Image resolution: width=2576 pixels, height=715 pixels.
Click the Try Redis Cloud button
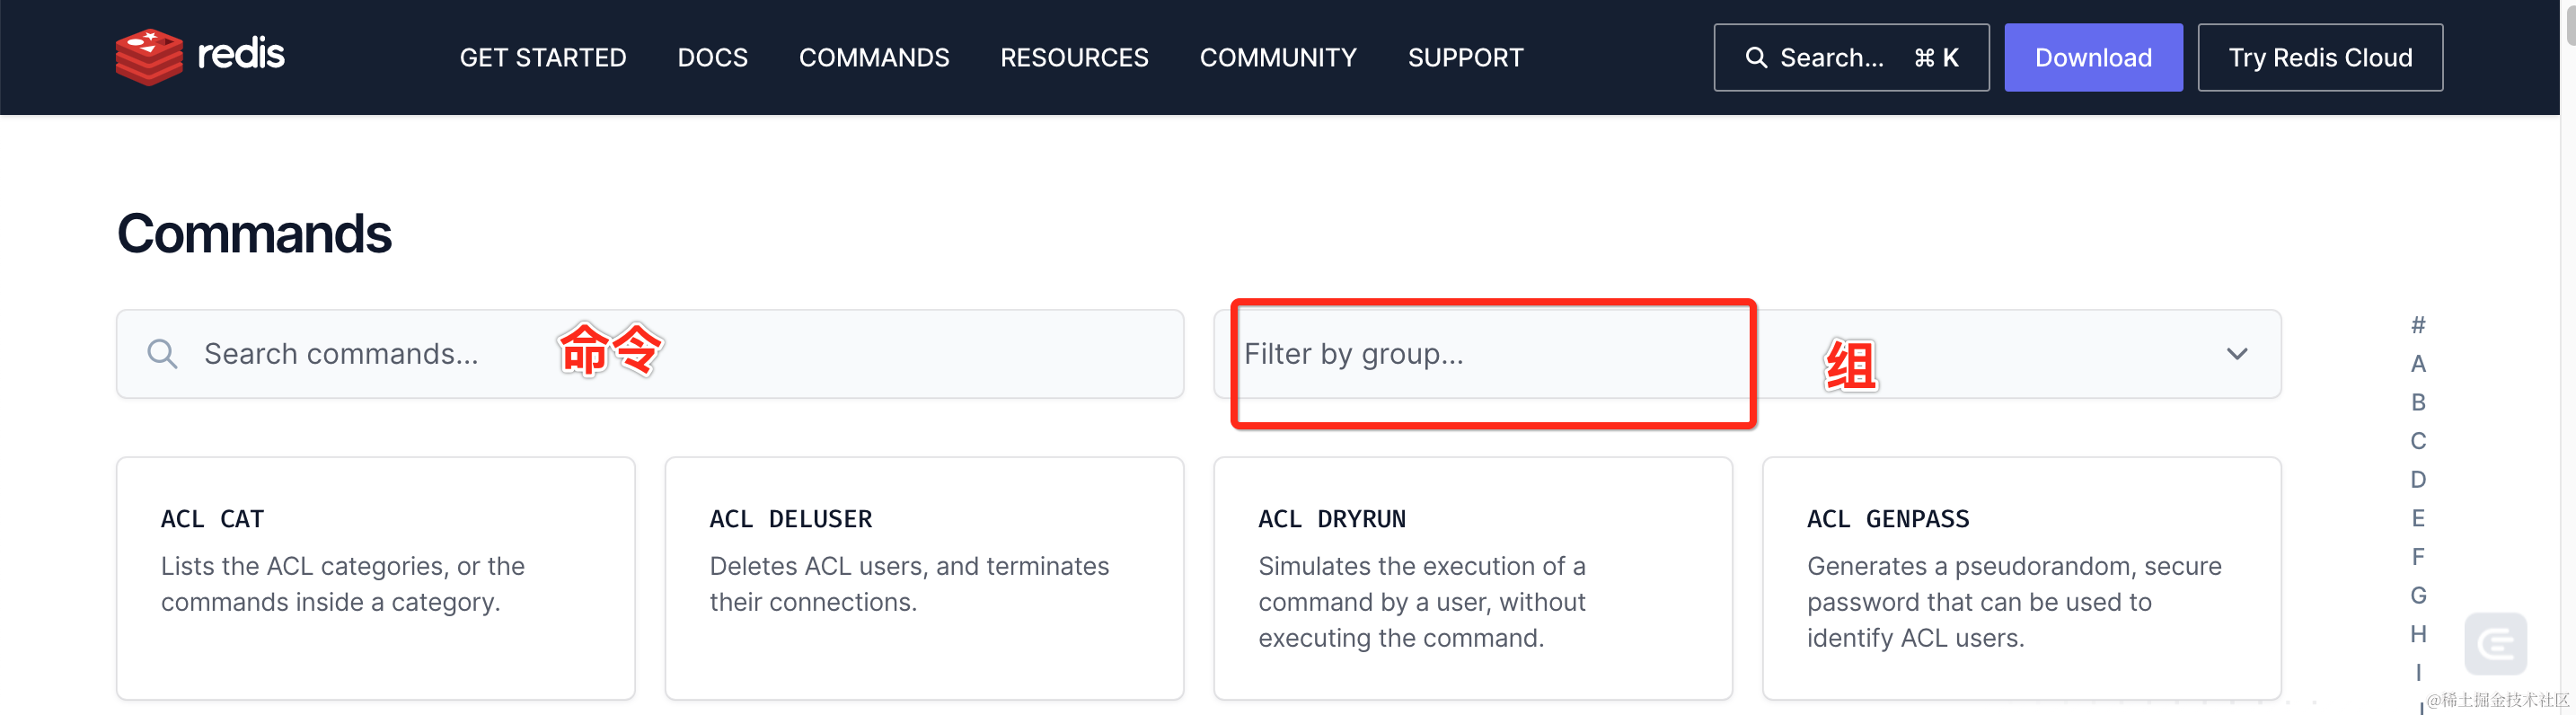click(x=2319, y=58)
